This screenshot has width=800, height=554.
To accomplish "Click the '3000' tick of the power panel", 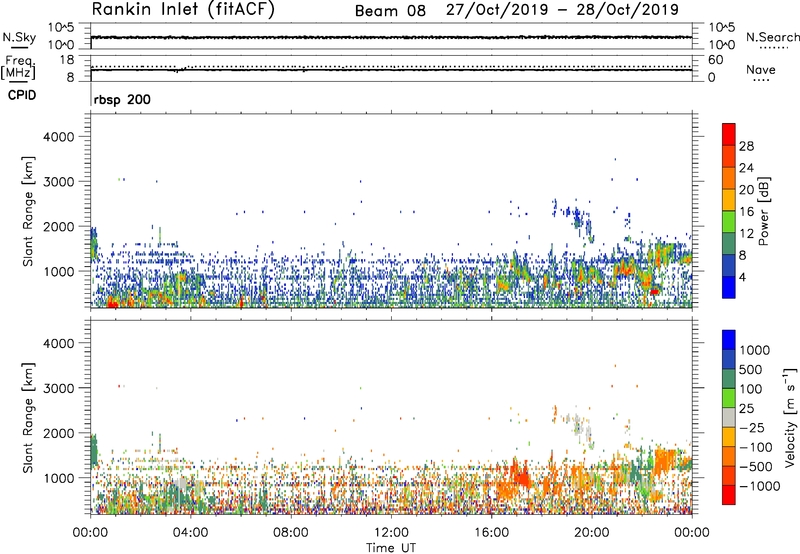I will (58, 182).
